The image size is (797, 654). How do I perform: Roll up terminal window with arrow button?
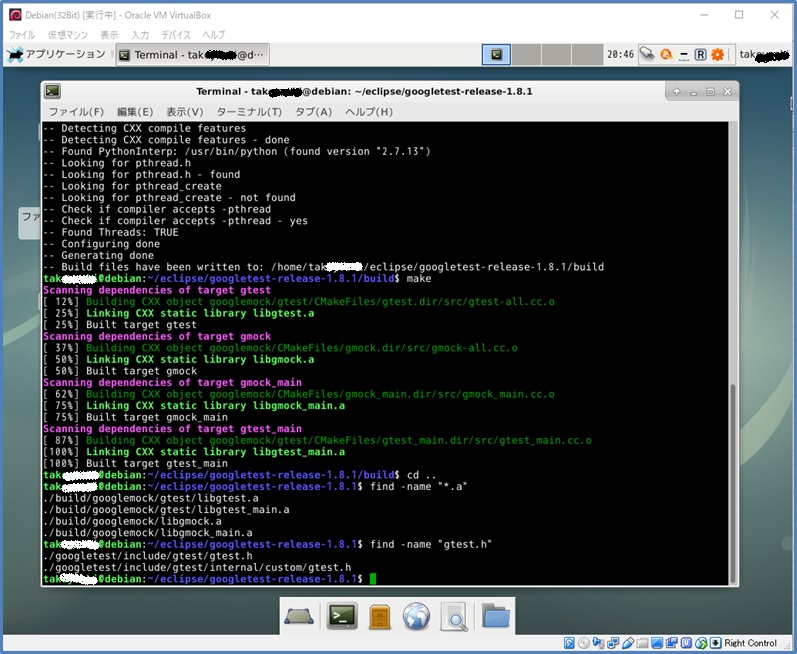677,91
